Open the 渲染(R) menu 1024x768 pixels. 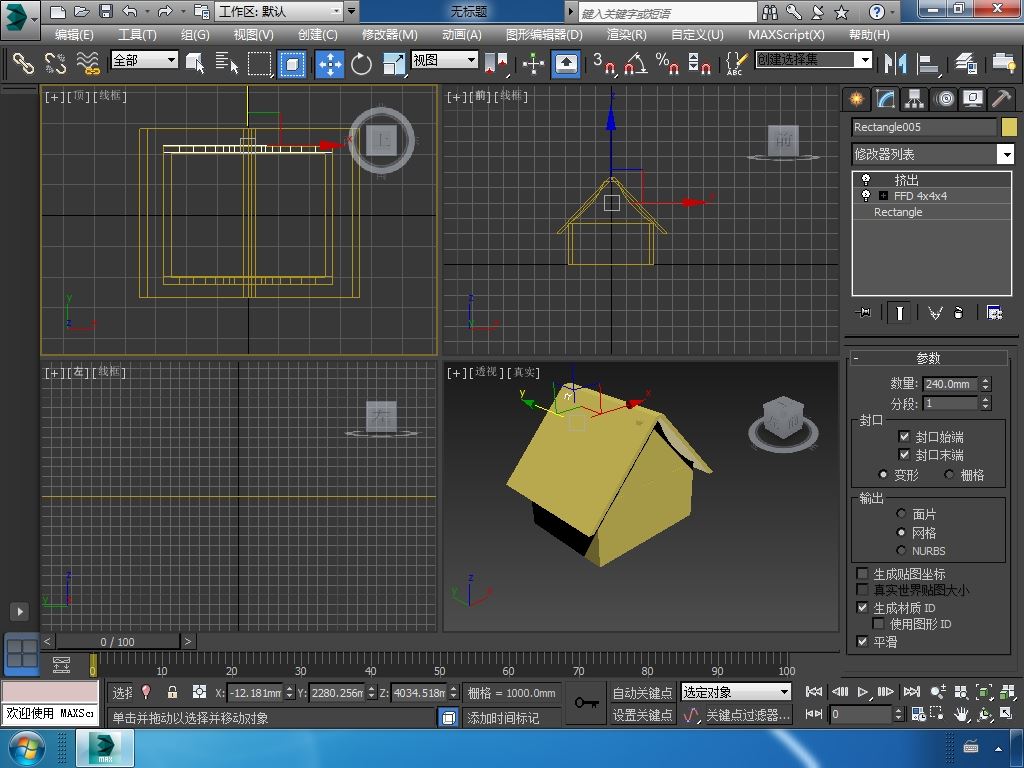[626, 34]
